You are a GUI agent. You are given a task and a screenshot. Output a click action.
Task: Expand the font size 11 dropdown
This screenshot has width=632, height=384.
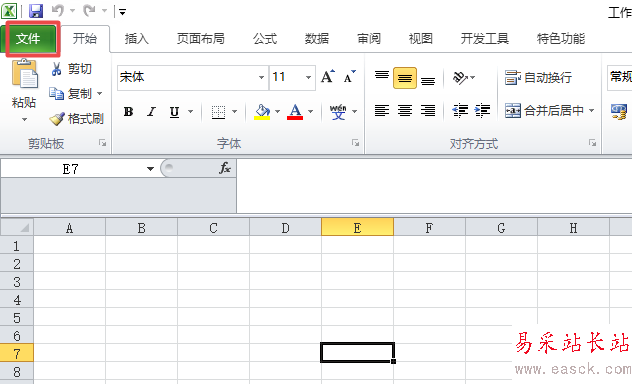(x=308, y=77)
